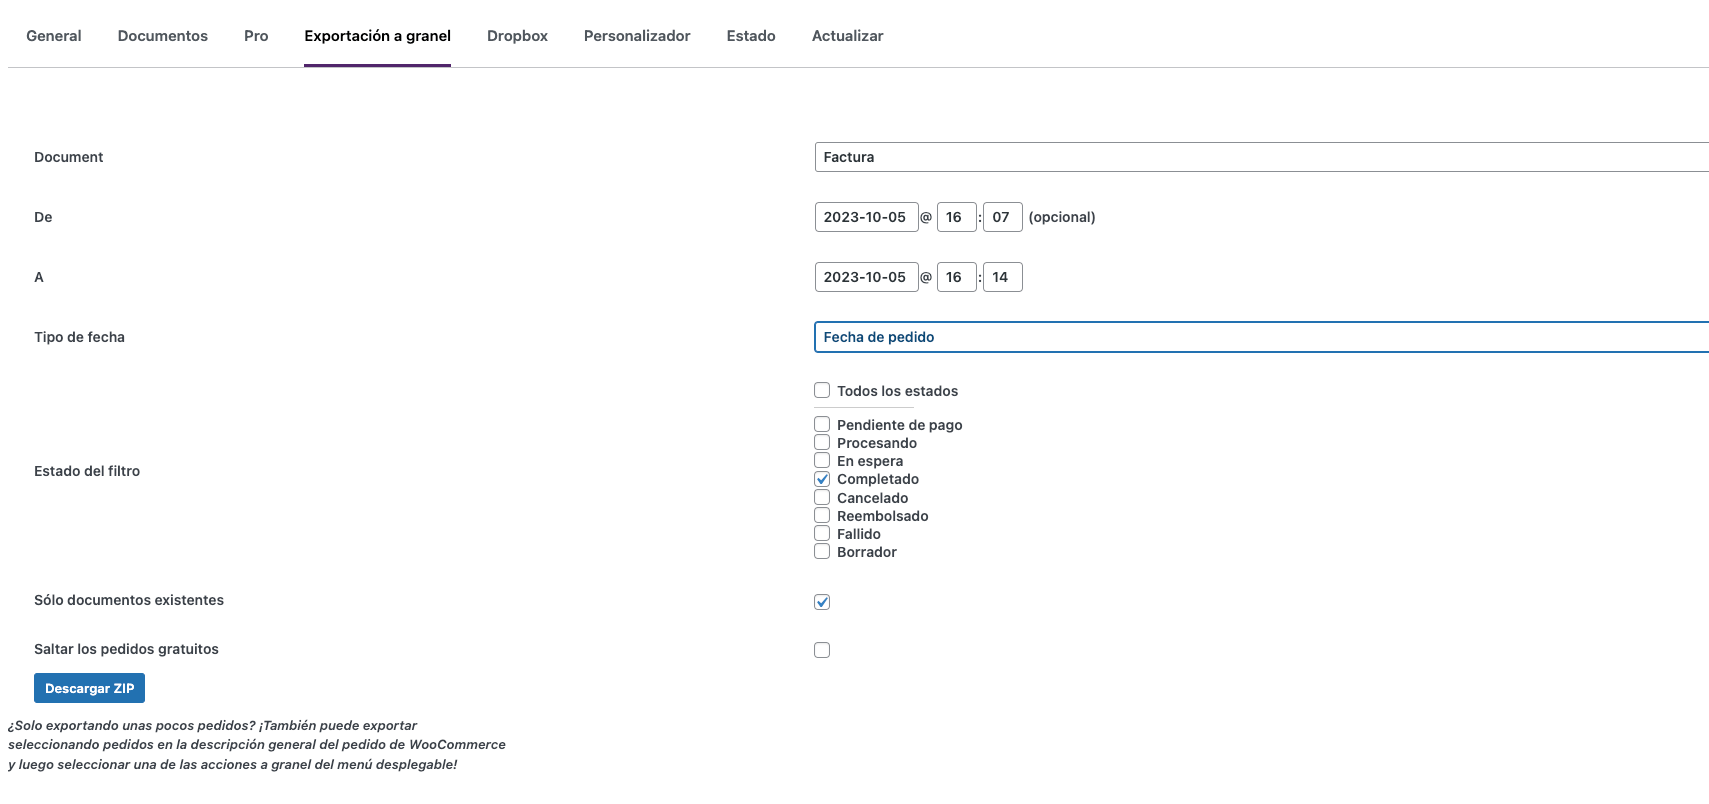The image size is (1709, 804).
Task: Click the Sólo documentos existentes label
Action: pos(129,600)
